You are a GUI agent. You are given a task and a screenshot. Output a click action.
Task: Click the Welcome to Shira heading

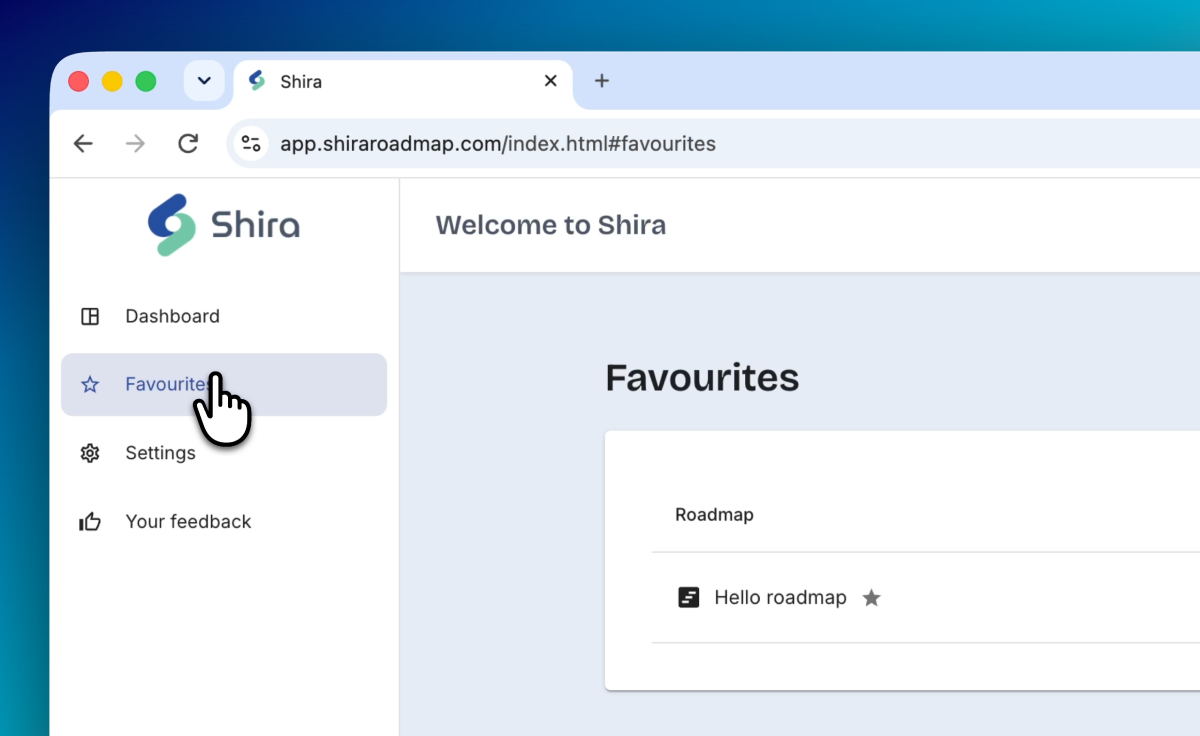pyautogui.click(x=551, y=225)
